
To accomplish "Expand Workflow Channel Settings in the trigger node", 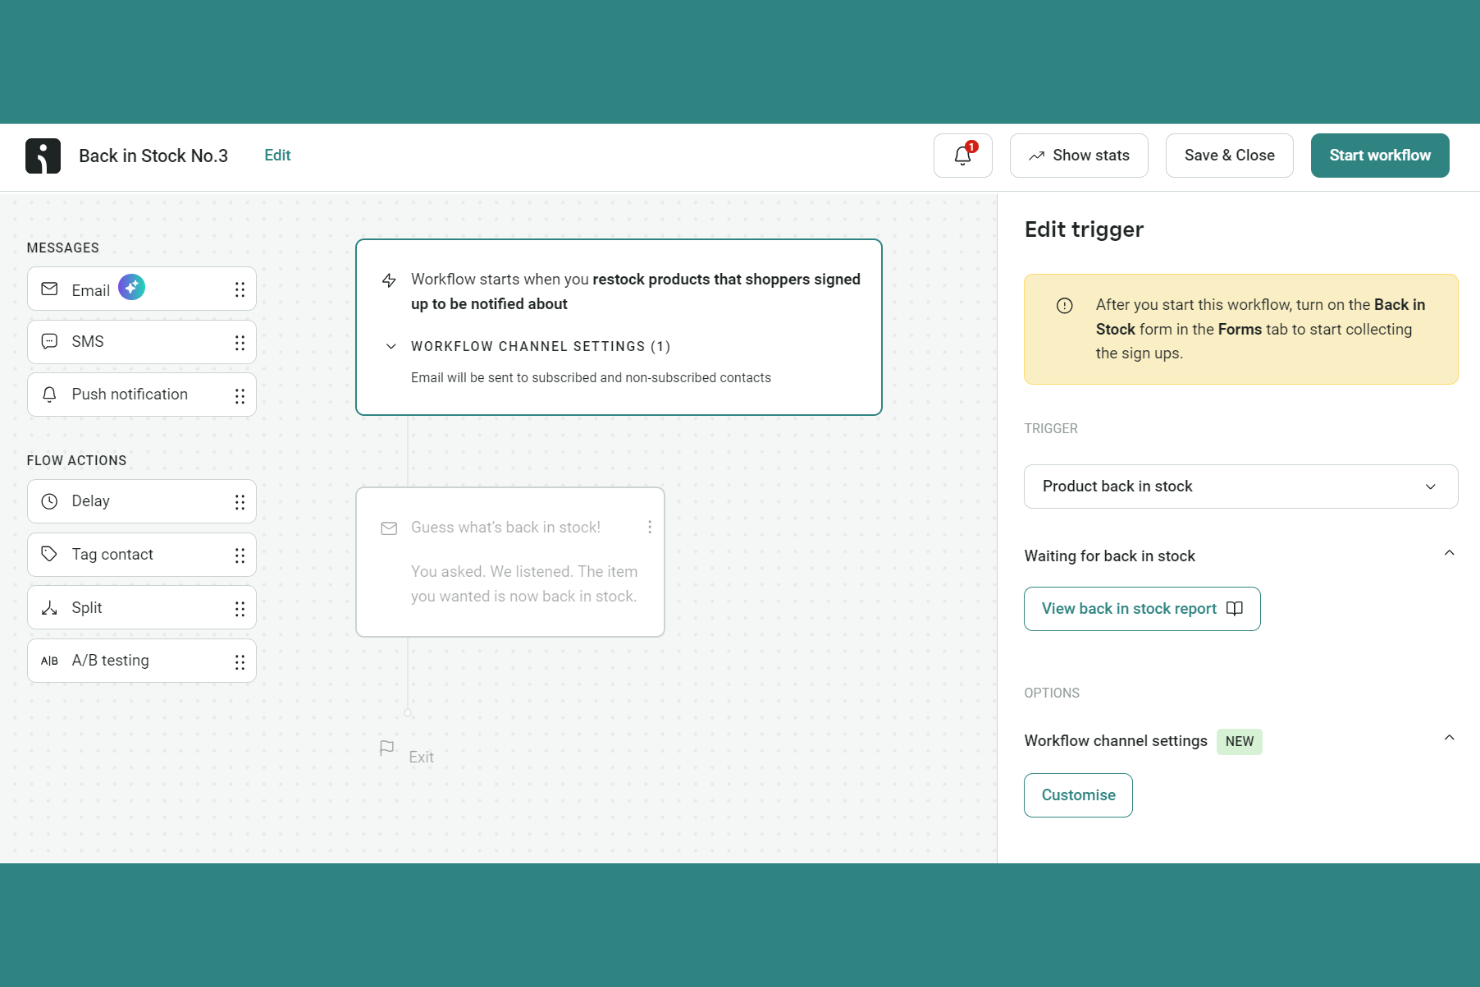I will 391,346.
